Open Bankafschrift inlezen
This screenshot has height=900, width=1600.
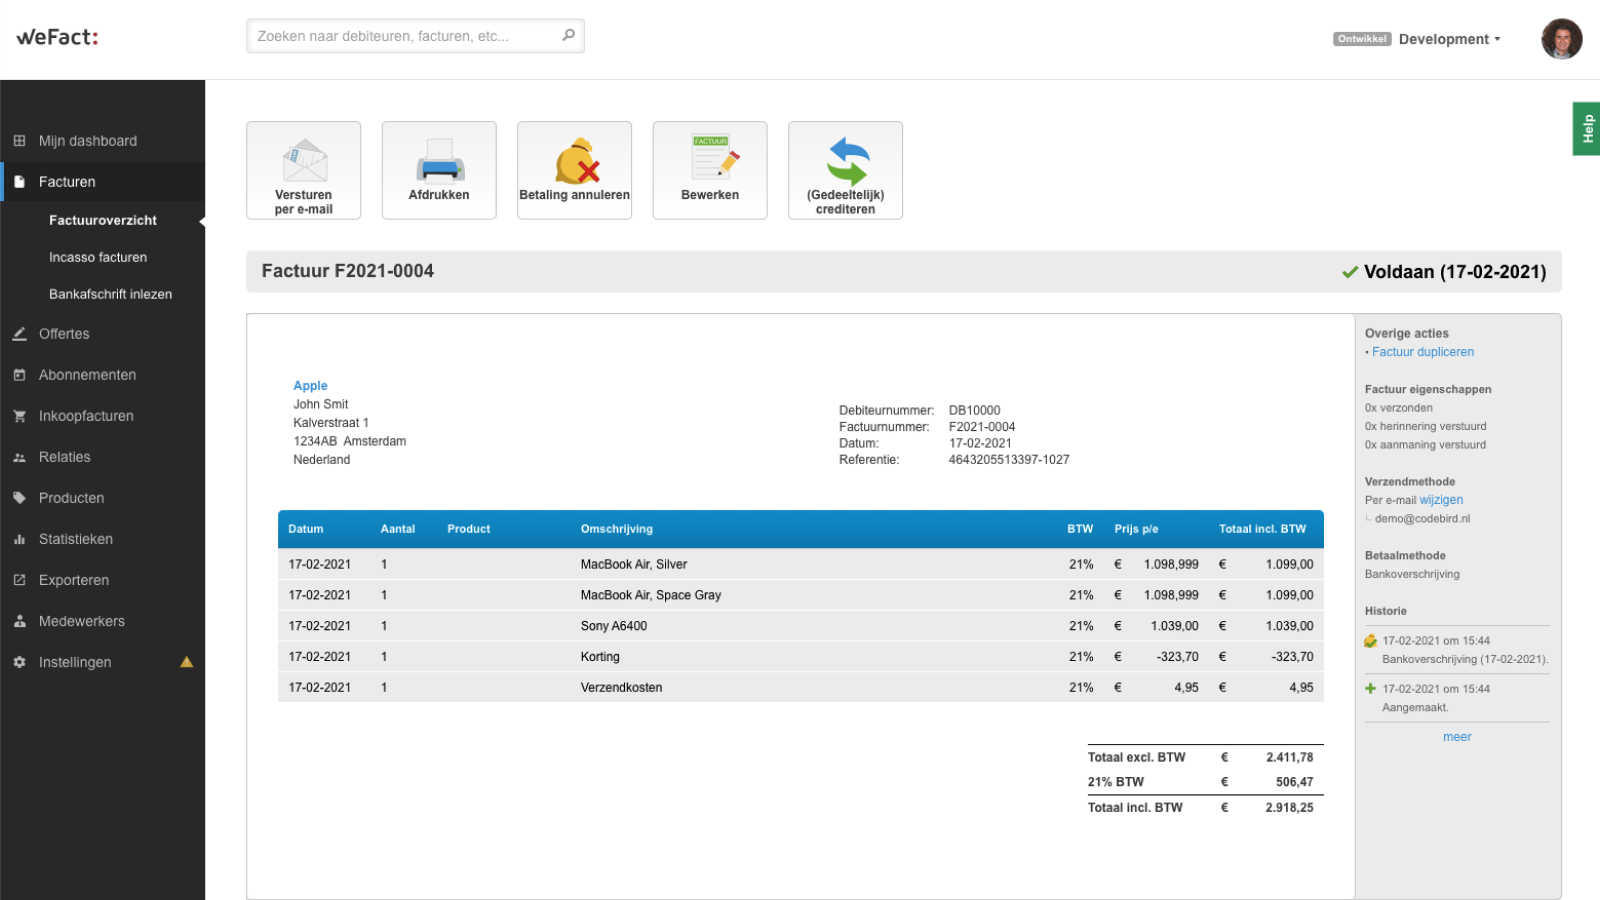pyautogui.click(x=111, y=293)
